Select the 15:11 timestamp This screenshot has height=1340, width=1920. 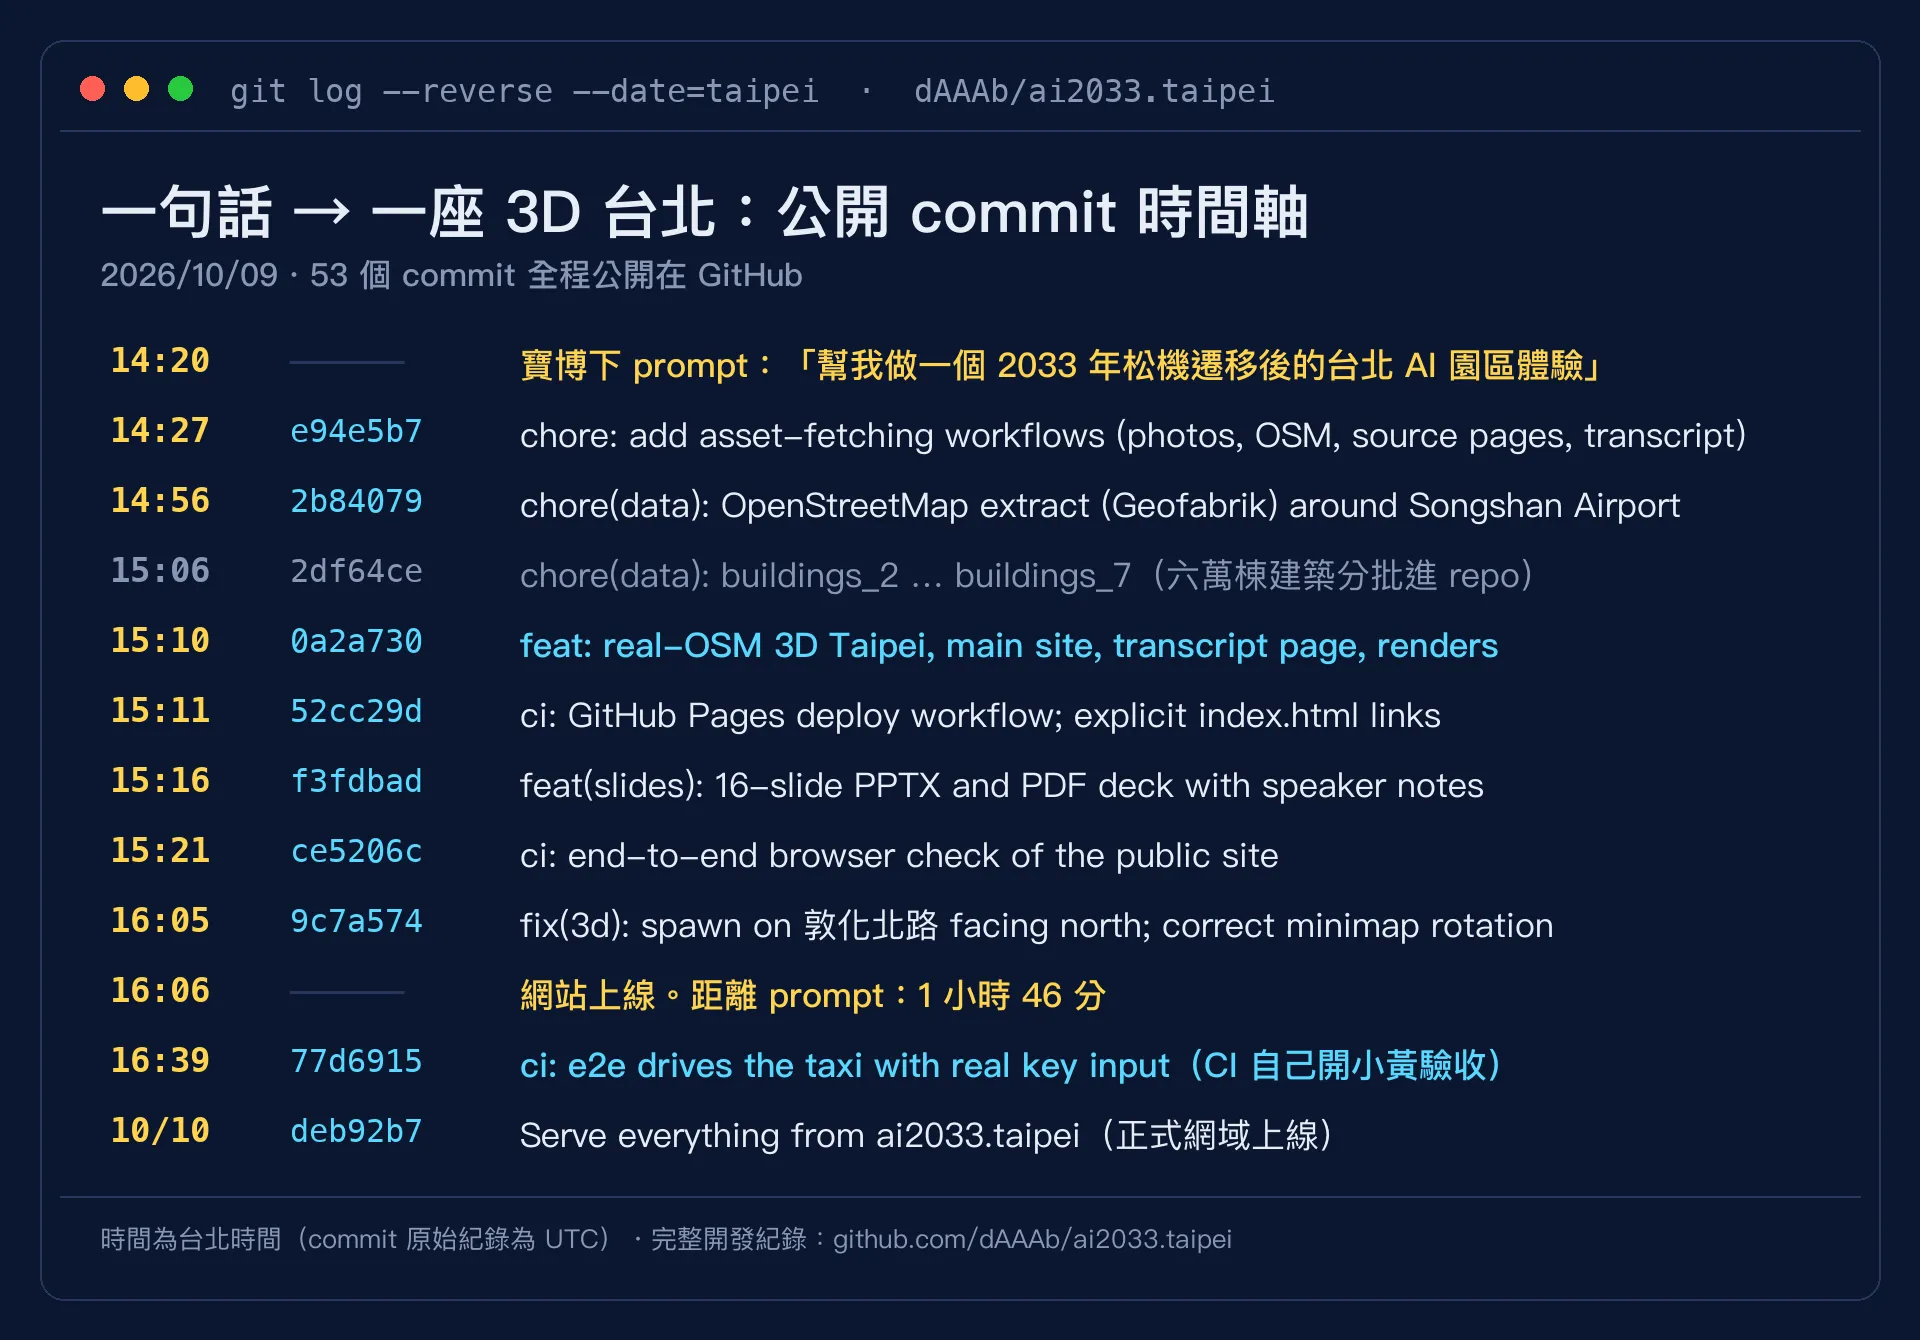[160, 711]
